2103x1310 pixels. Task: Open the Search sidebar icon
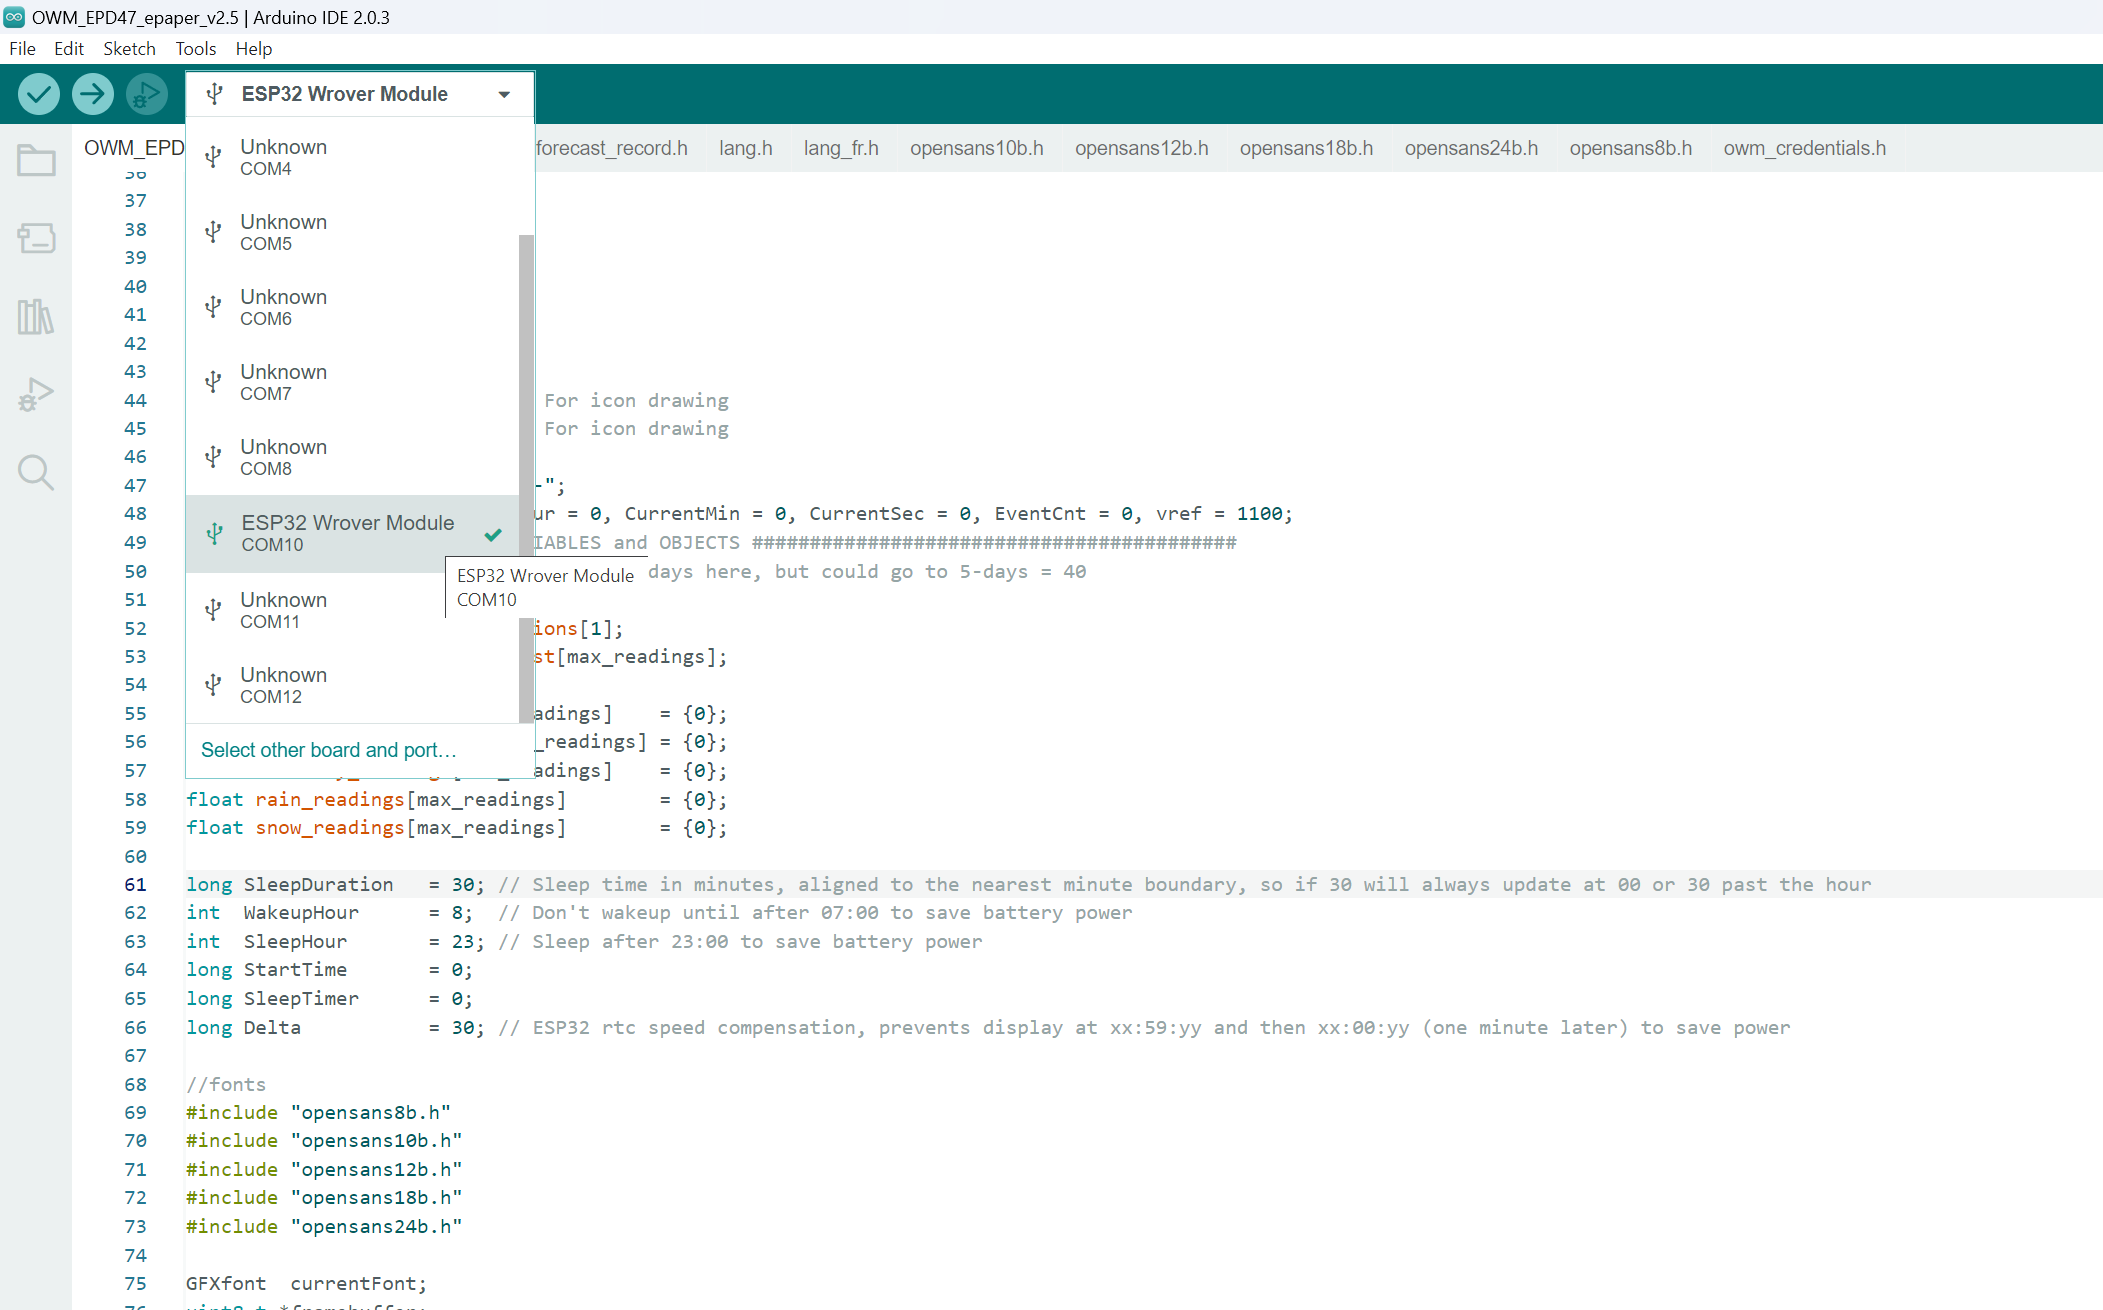36,472
